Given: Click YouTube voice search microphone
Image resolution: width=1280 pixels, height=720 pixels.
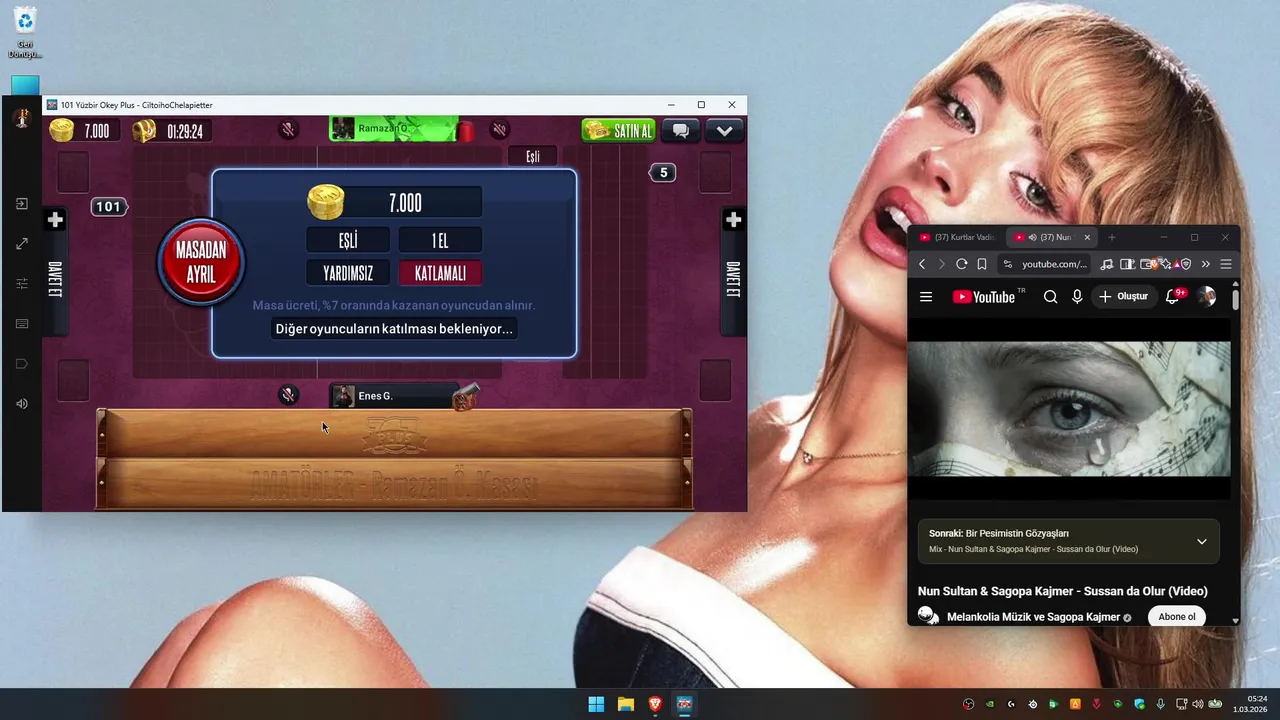Looking at the screenshot, I should (x=1077, y=297).
